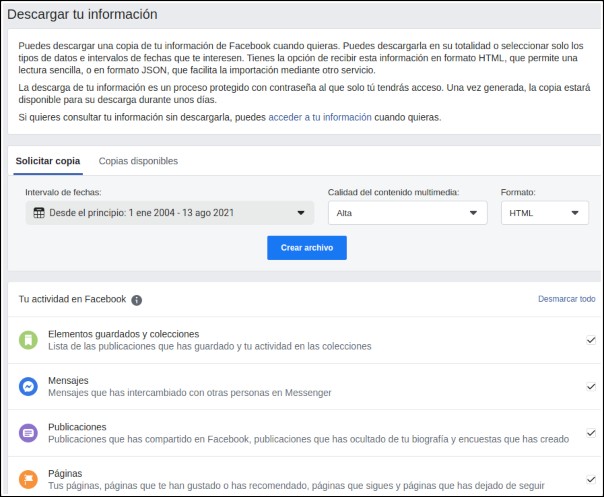Click the orange Páginas flag icon
The image size is (604, 497).
click(28, 479)
